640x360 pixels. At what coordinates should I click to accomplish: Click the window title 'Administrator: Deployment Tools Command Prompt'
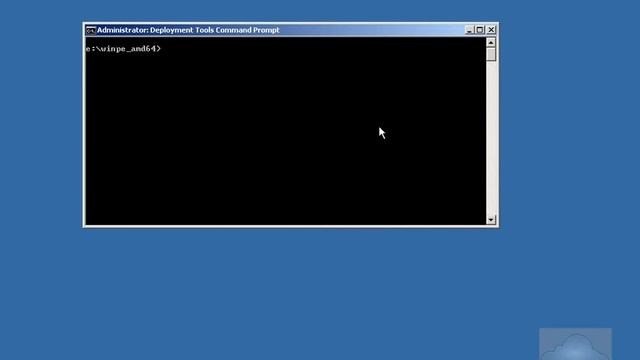click(x=188, y=30)
